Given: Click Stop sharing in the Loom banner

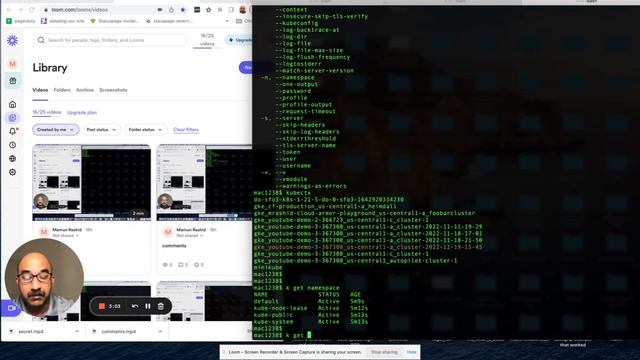Looking at the screenshot, I should coord(384,352).
